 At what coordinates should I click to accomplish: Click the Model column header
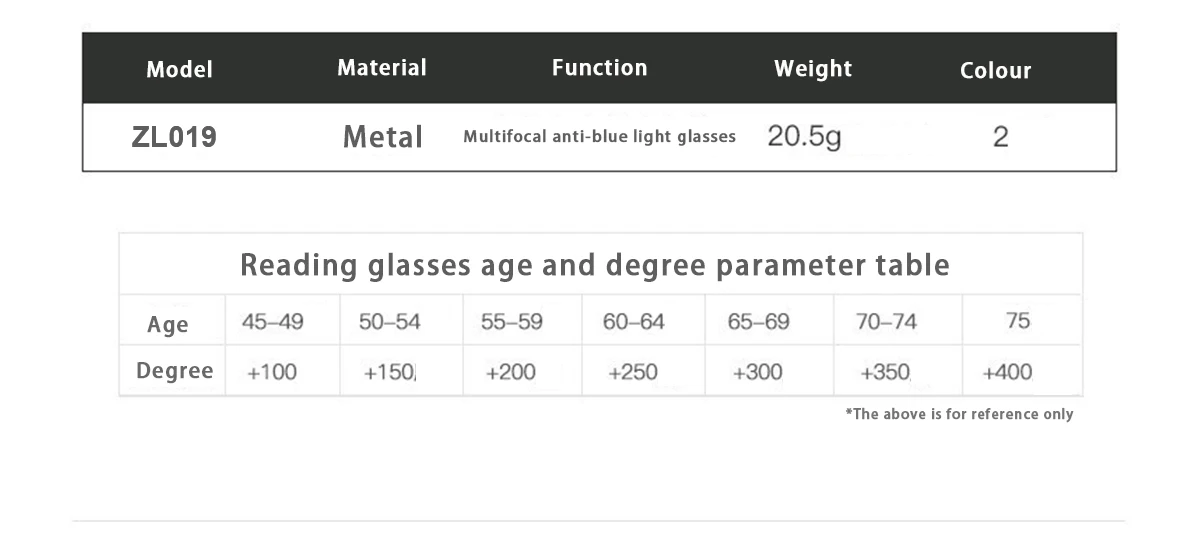[x=179, y=69]
